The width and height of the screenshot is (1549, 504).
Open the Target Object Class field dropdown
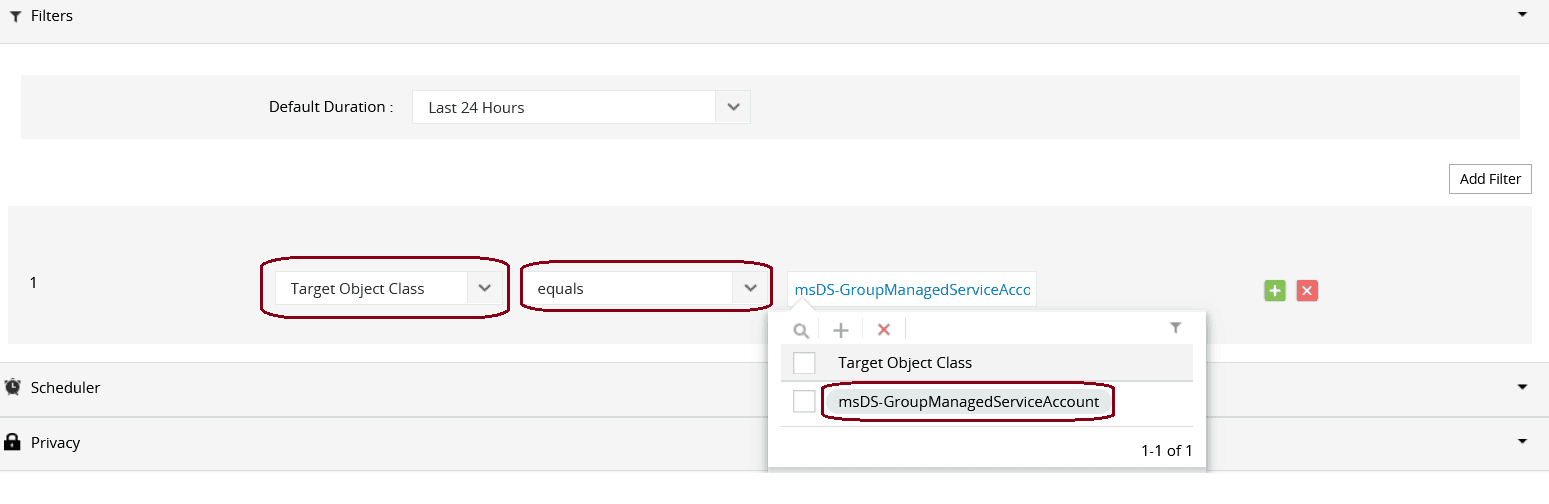(x=484, y=288)
